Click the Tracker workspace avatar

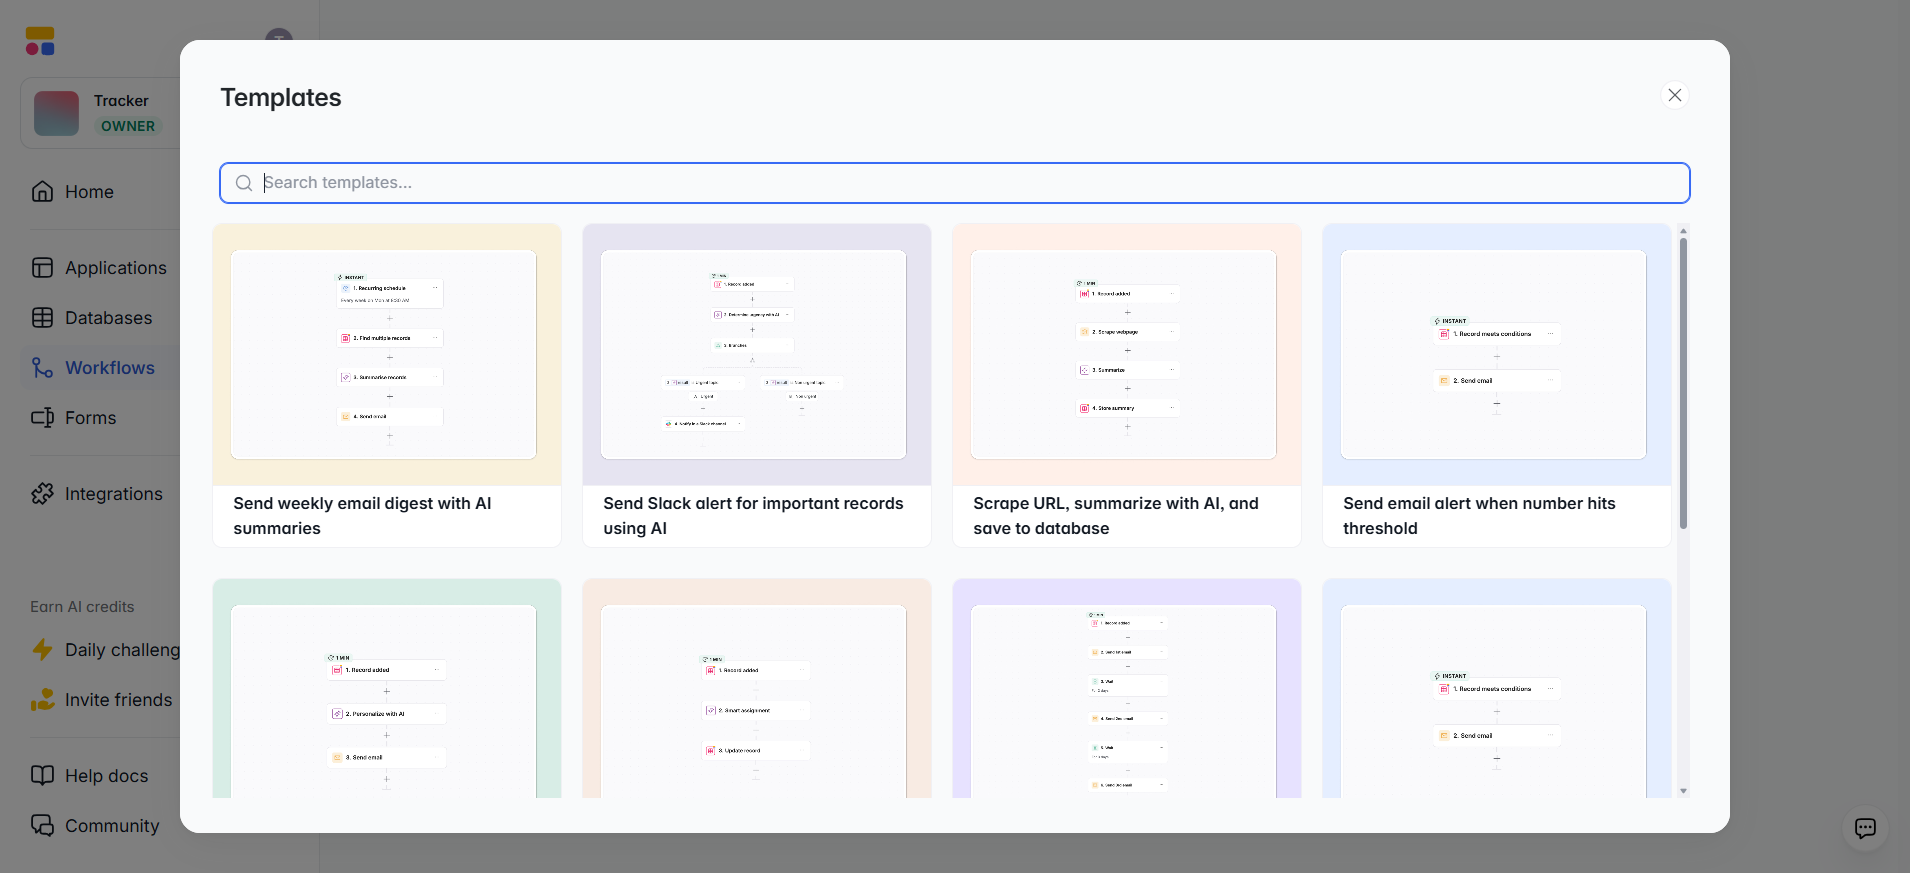pyautogui.click(x=56, y=113)
